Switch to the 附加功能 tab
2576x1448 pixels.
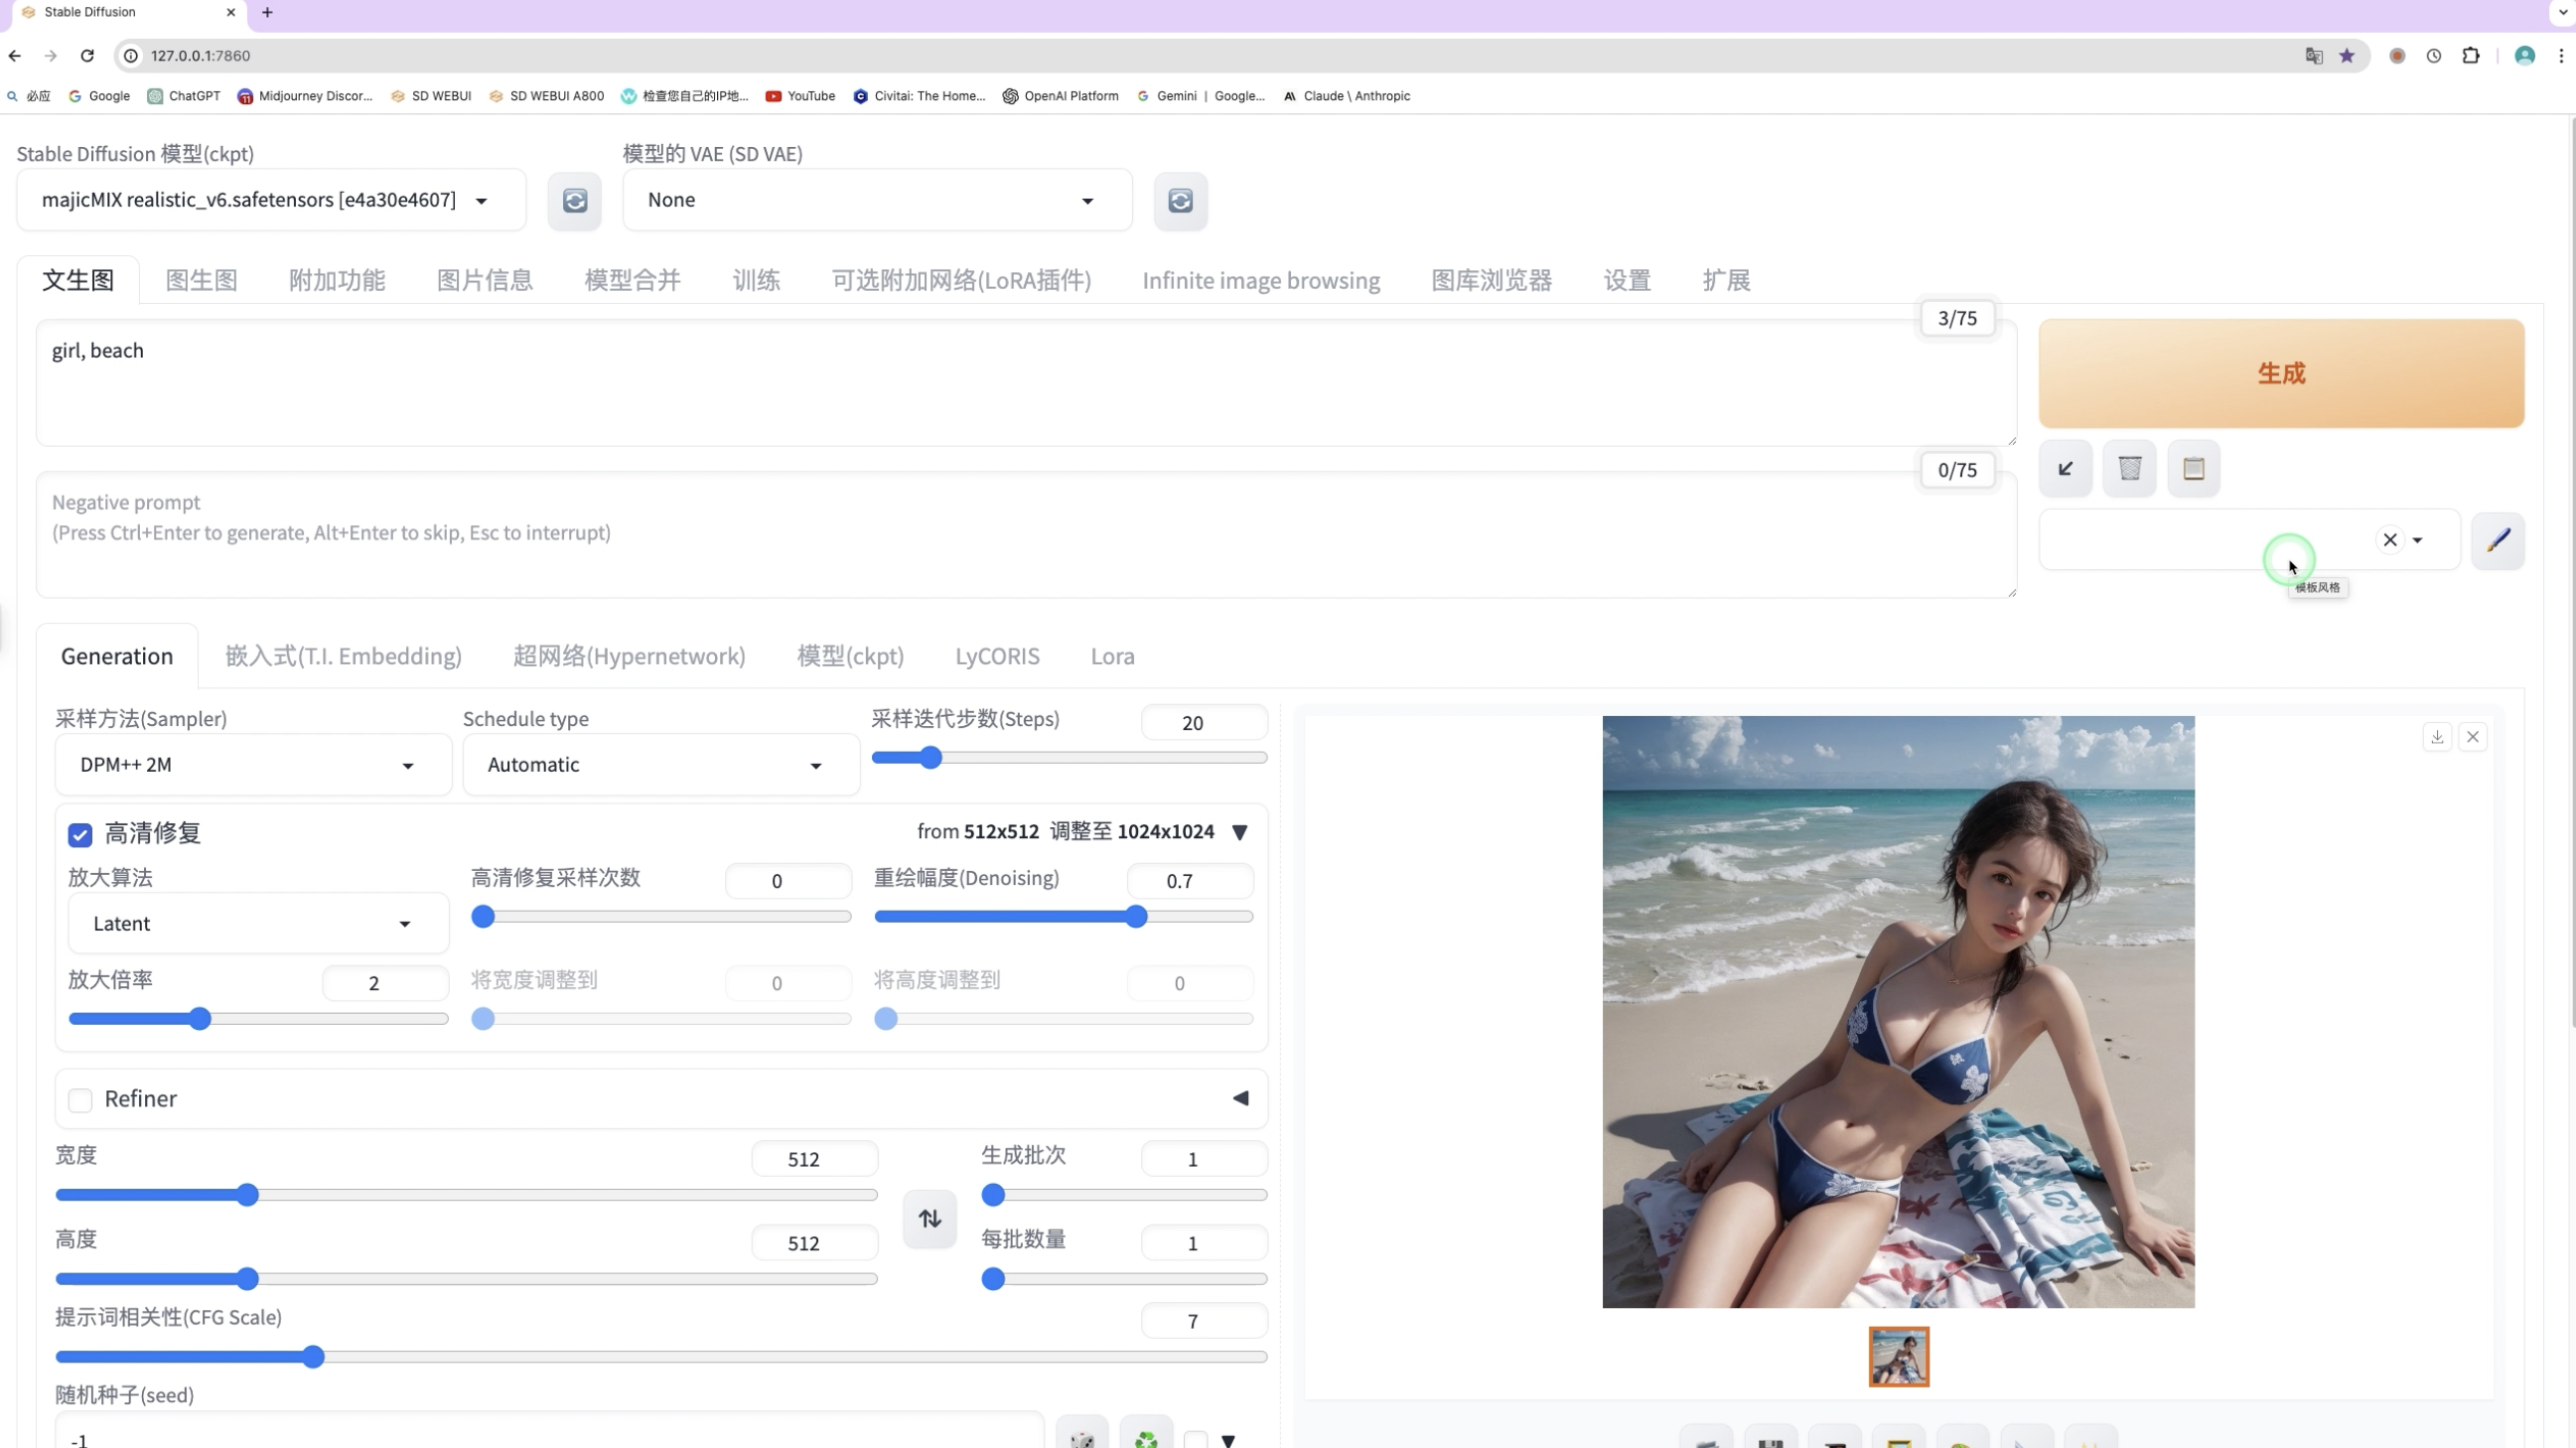click(x=337, y=281)
